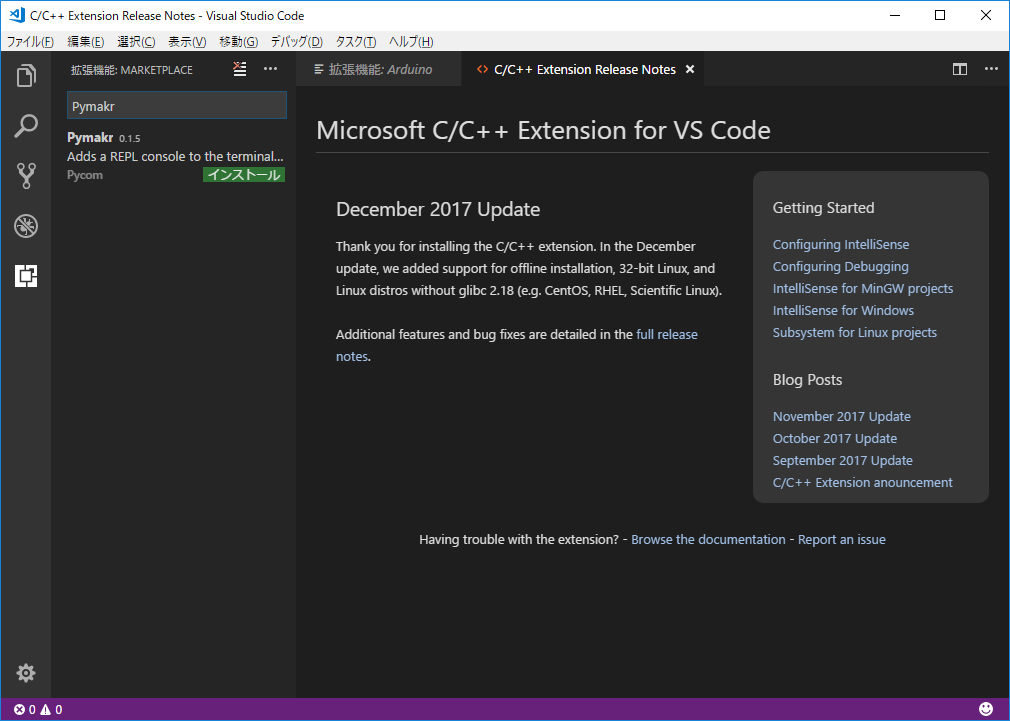Open extensions panel more actions menu

pos(271,69)
